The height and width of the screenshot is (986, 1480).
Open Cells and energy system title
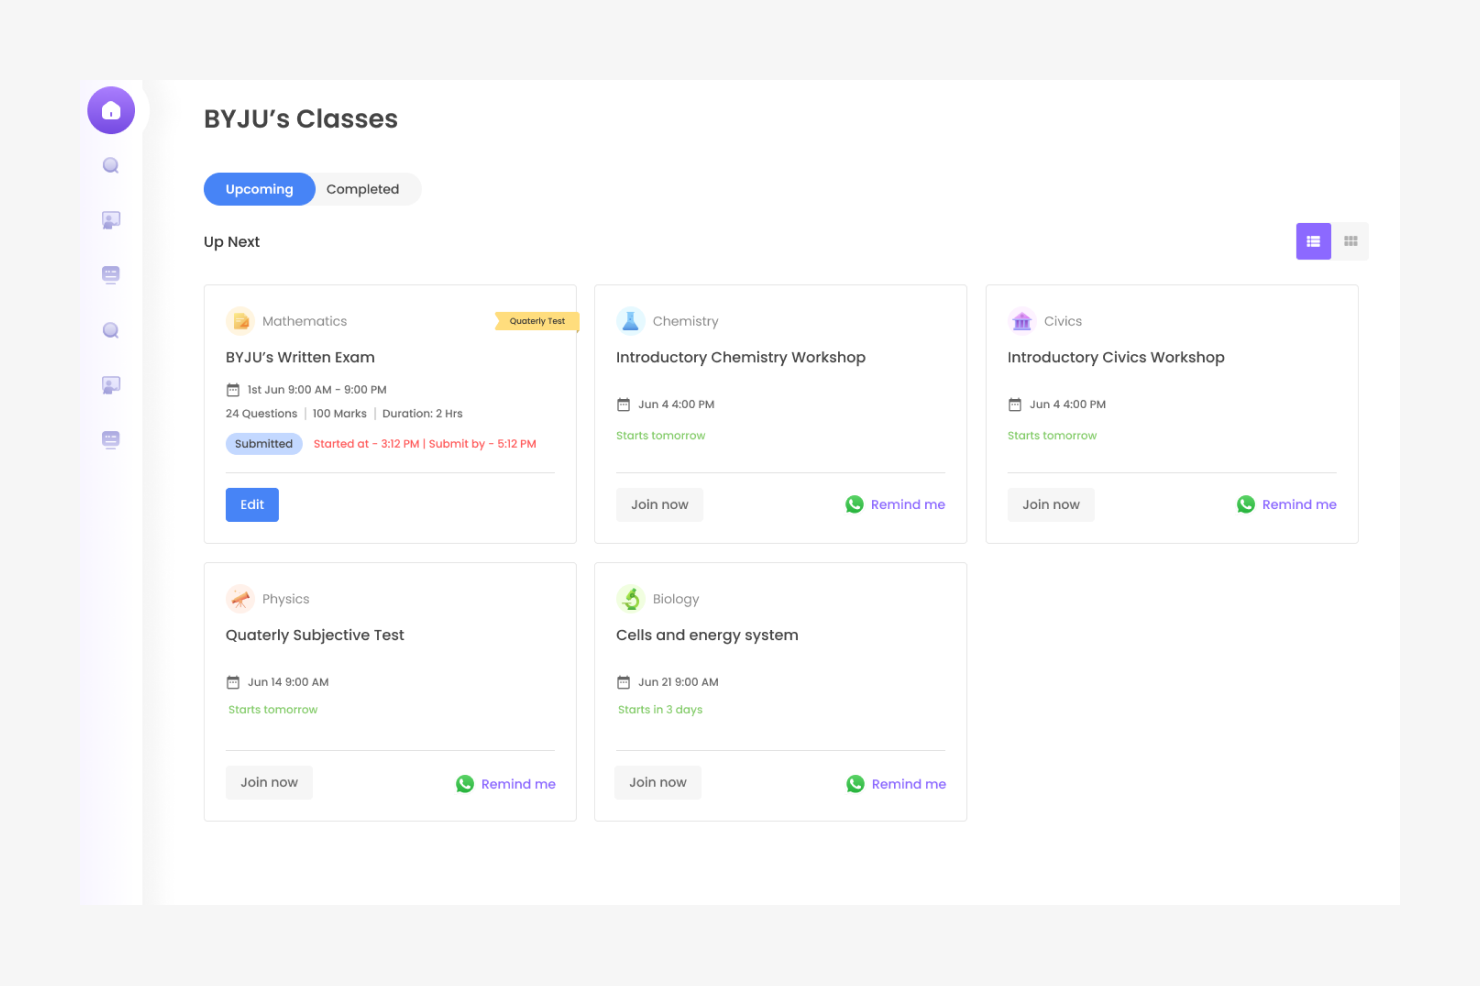(x=707, y=636)
